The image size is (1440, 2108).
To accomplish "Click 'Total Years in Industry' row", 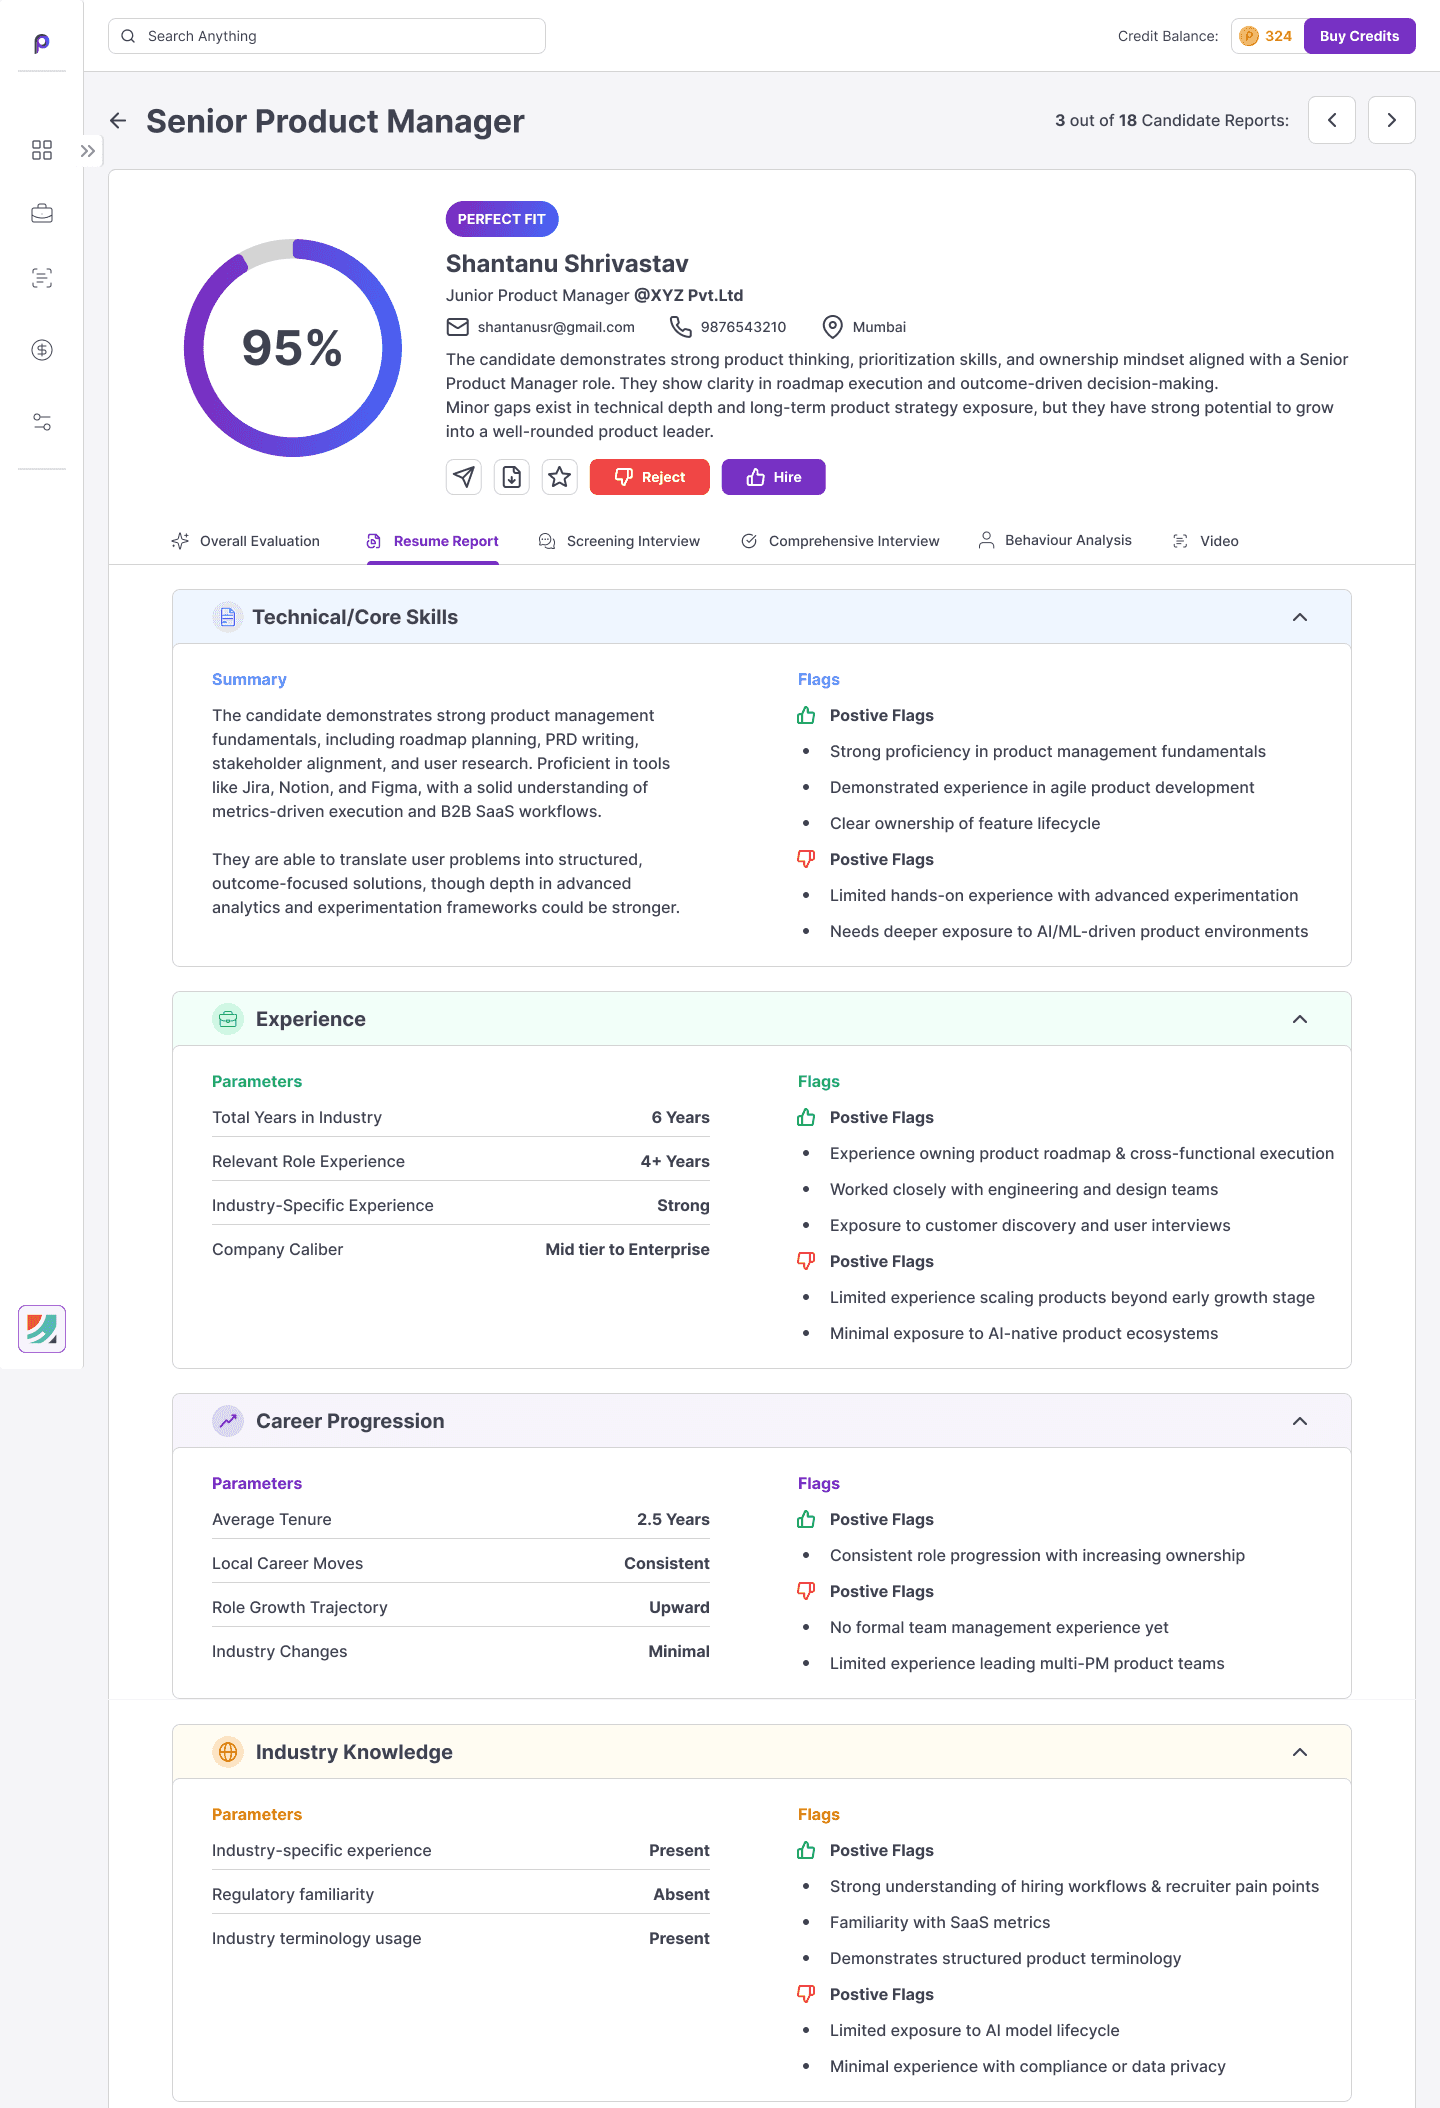I will [x=461, y=1117].
